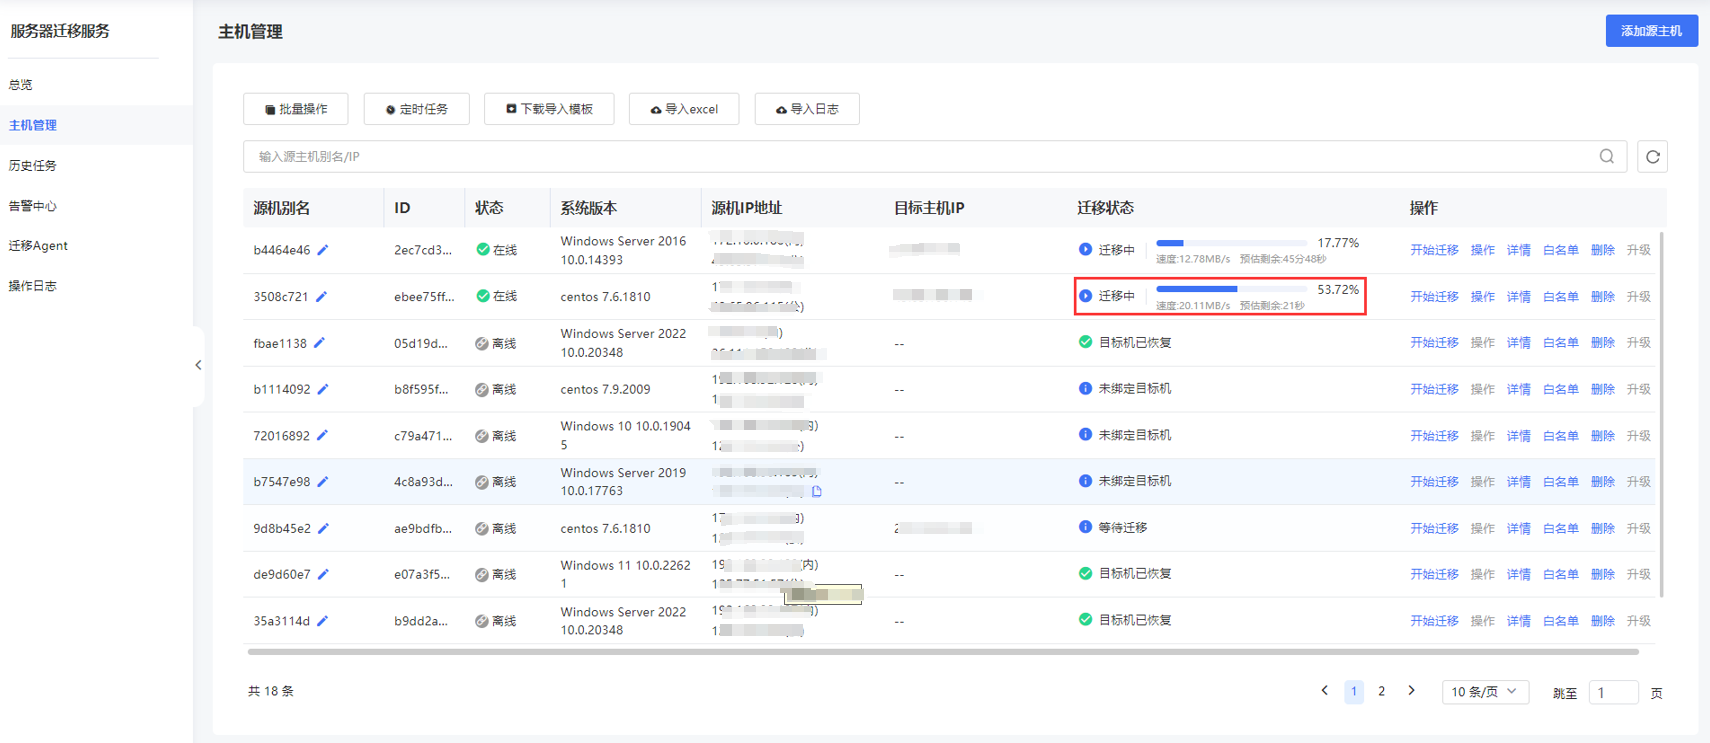
Task: Open 迁移Agent in sidebar
Action: [x=38, y=246]
